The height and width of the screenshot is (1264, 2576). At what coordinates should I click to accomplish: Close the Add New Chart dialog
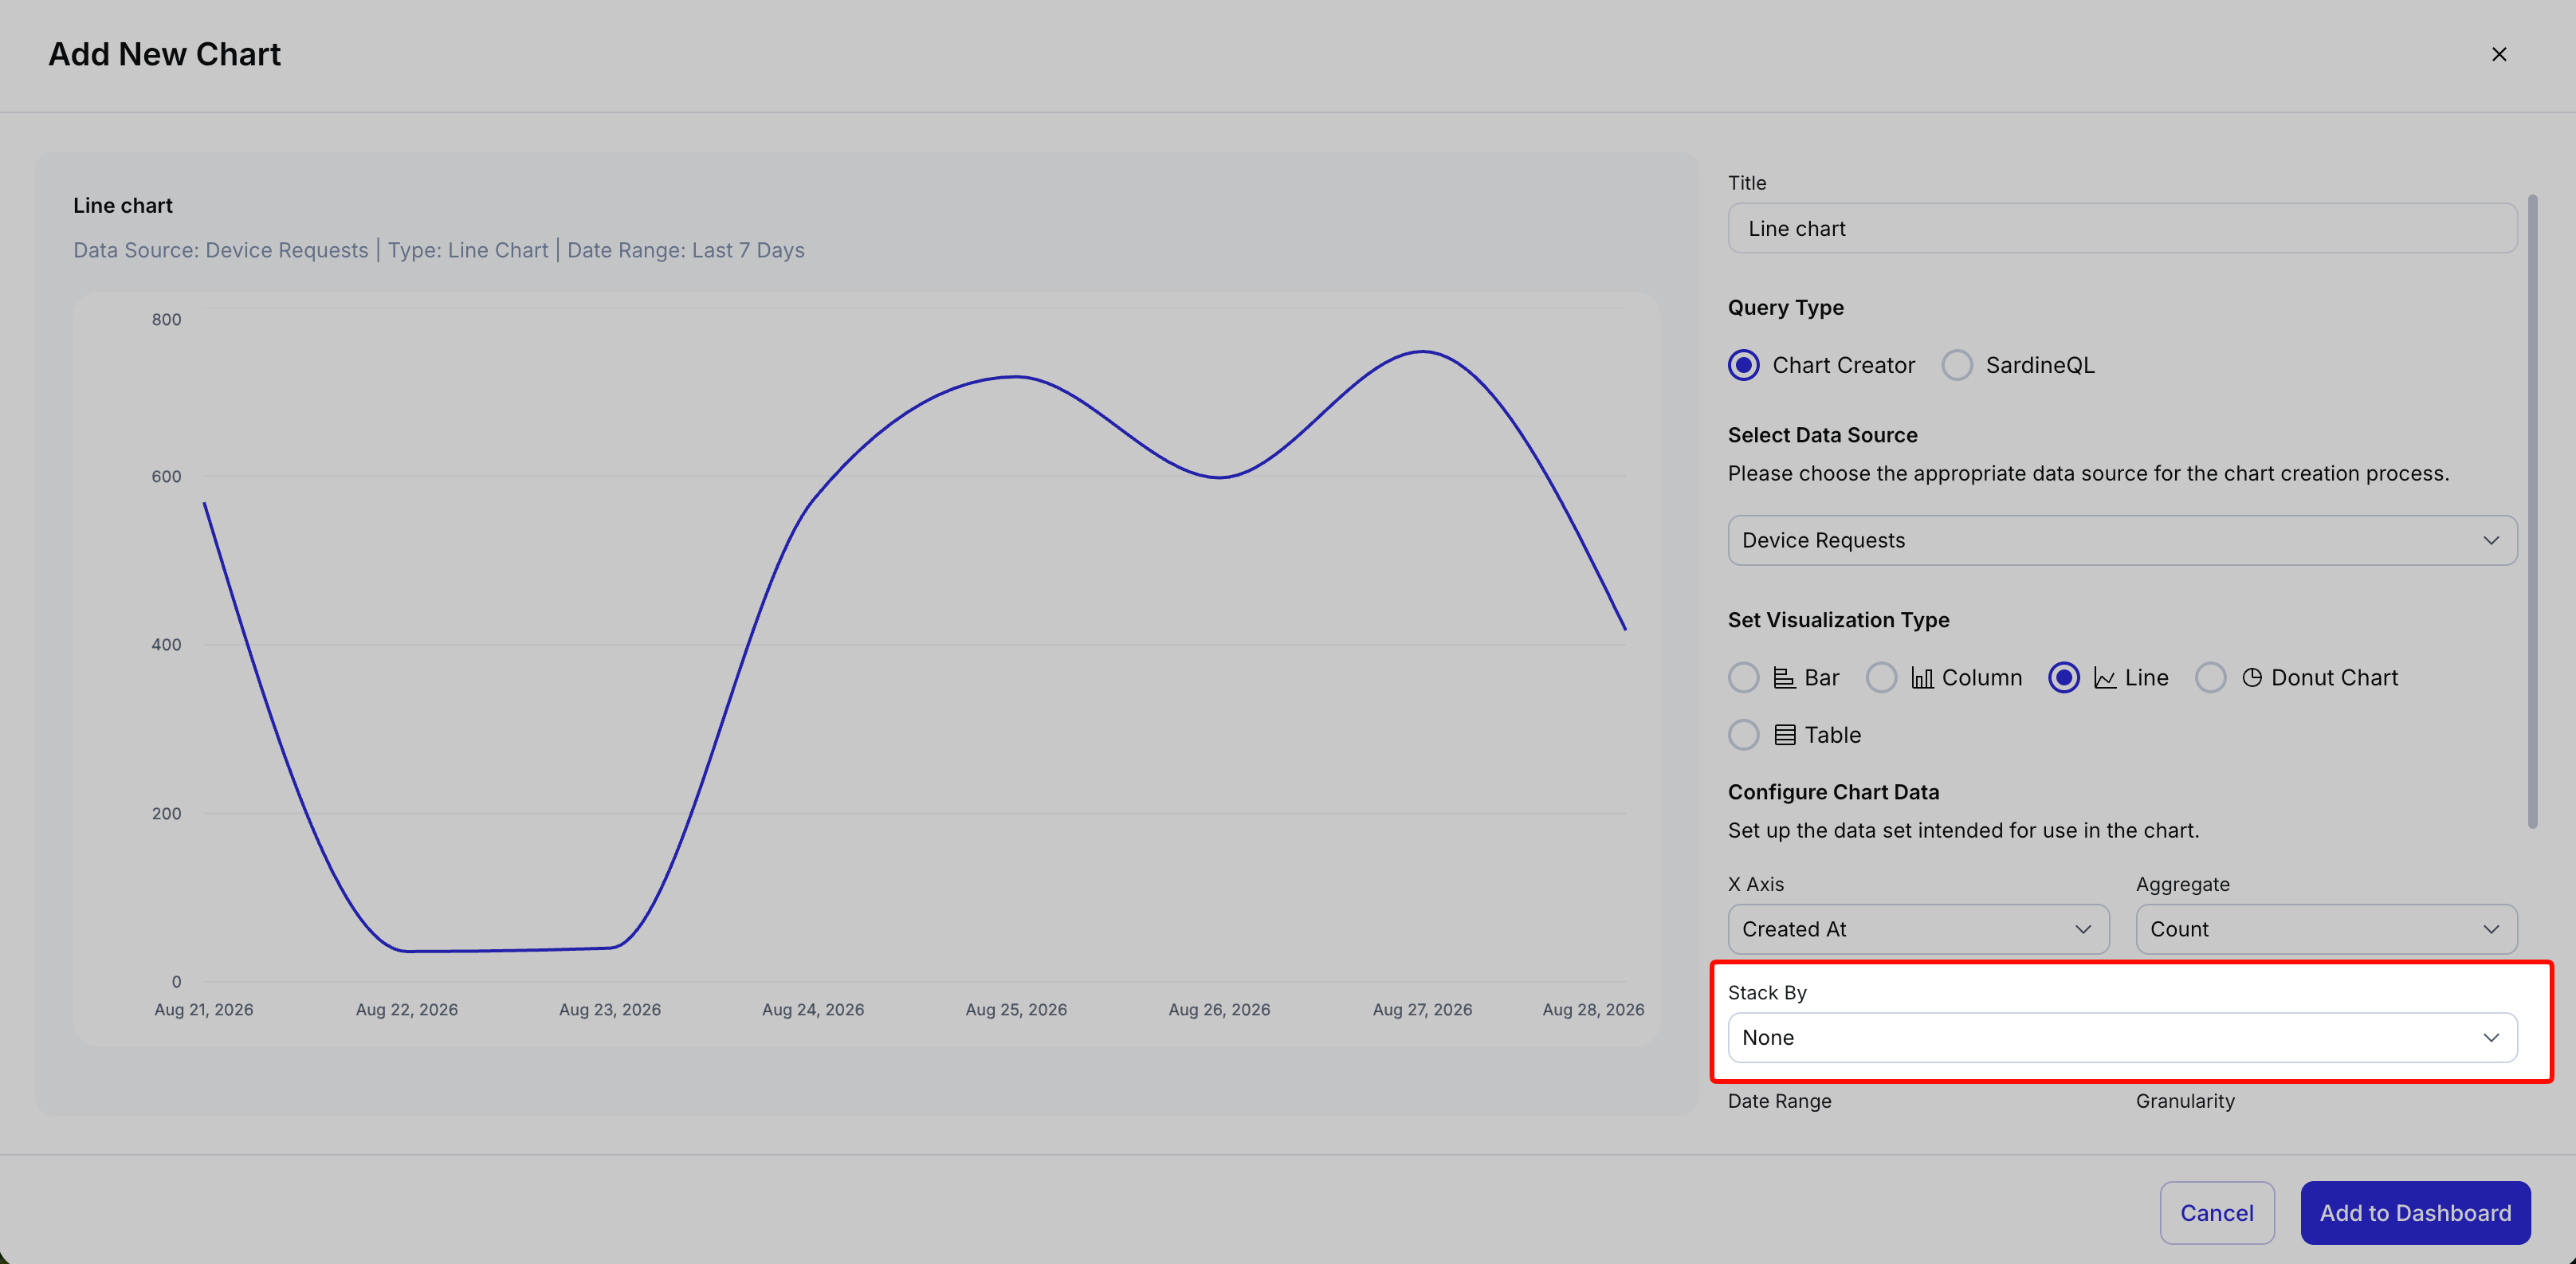click(x=2499, y=54)
